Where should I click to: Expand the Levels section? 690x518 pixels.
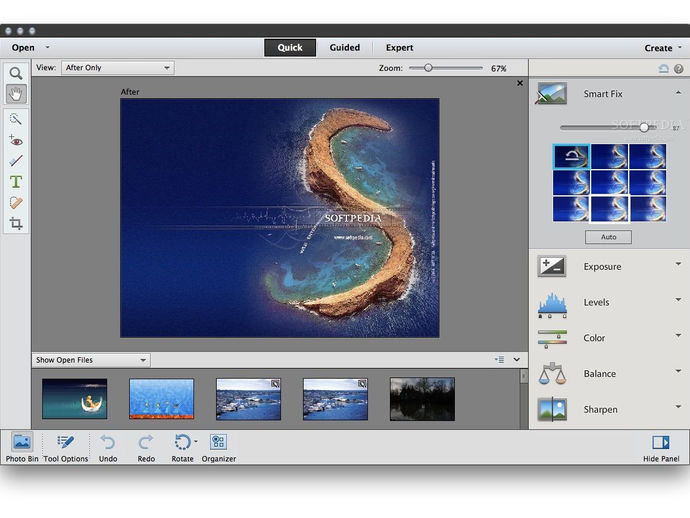pyautogui.click(x=678, y=300)
